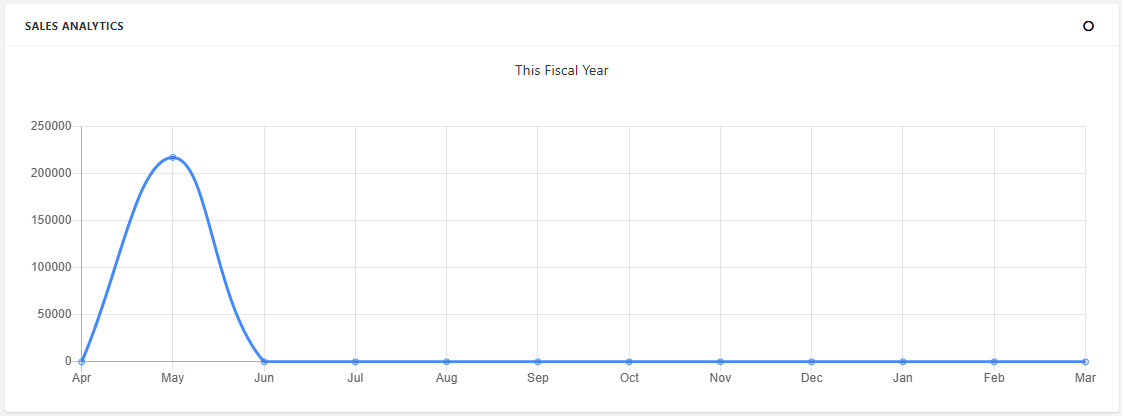Click the "This Fiscal Year" chart title
The image size is (1122, 416).
(x=562, y=71)
